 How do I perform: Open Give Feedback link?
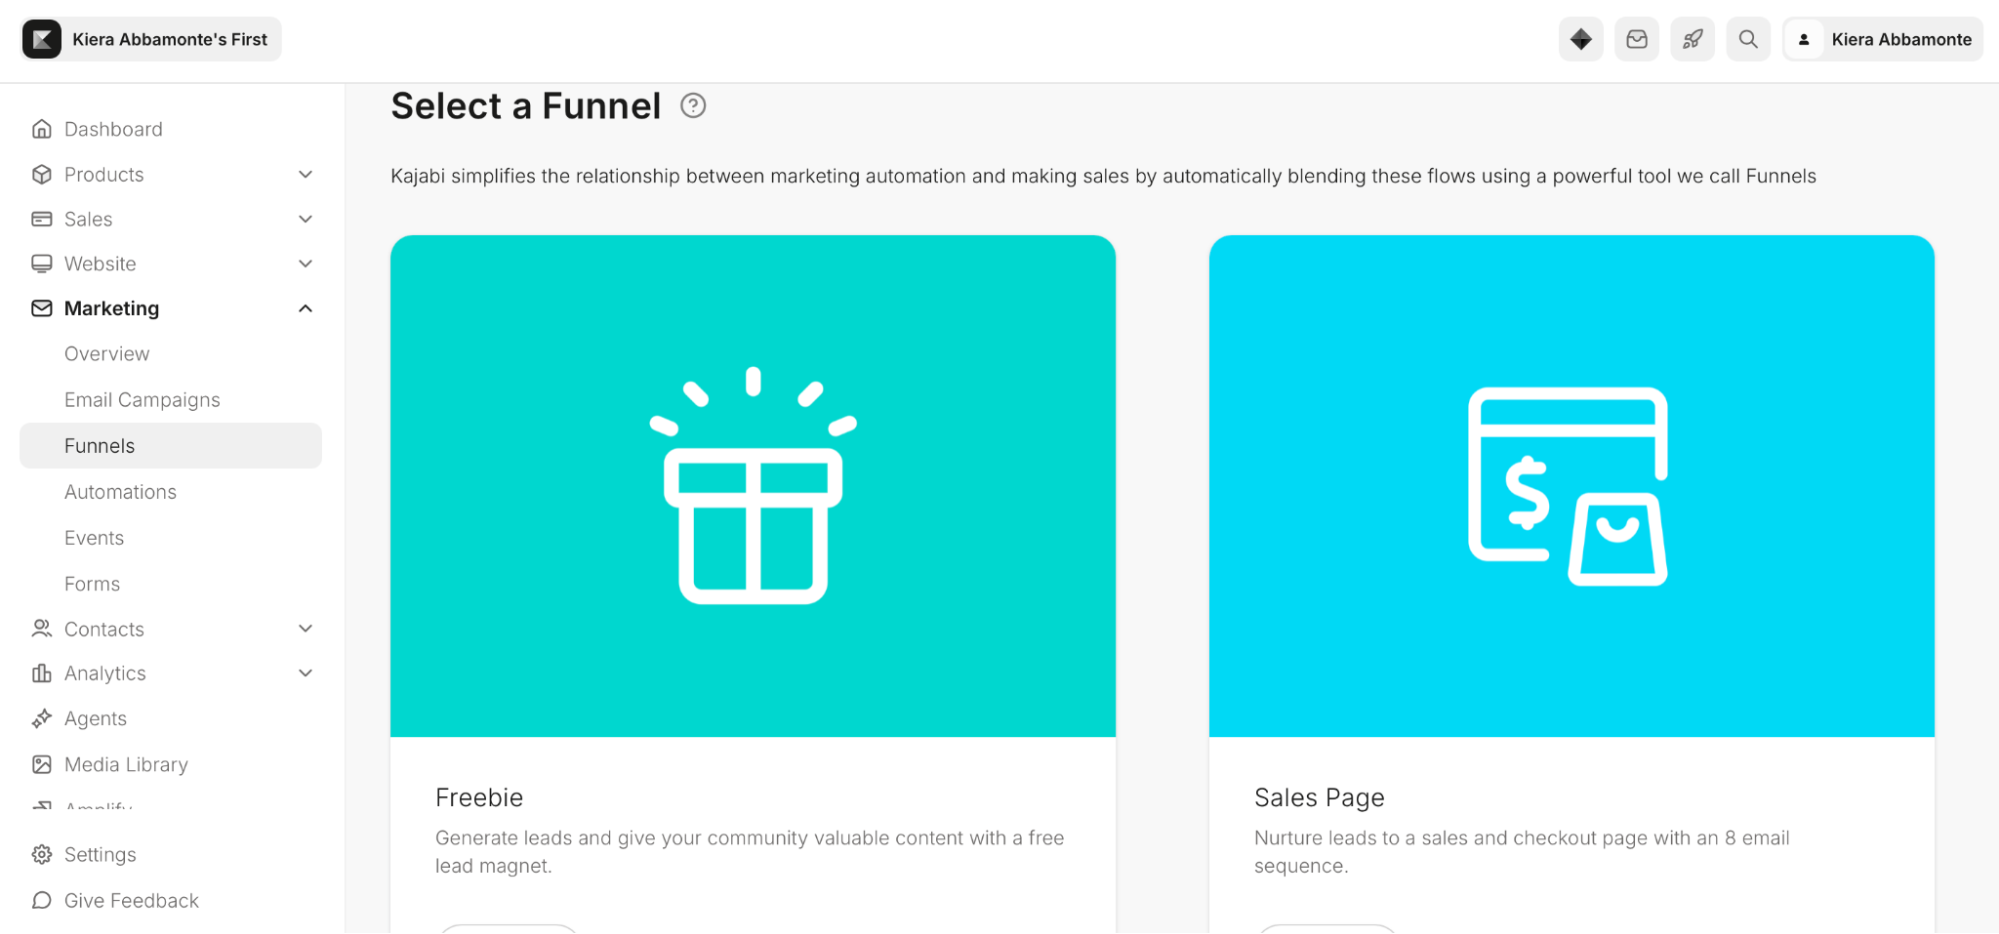tap(131, 900)
